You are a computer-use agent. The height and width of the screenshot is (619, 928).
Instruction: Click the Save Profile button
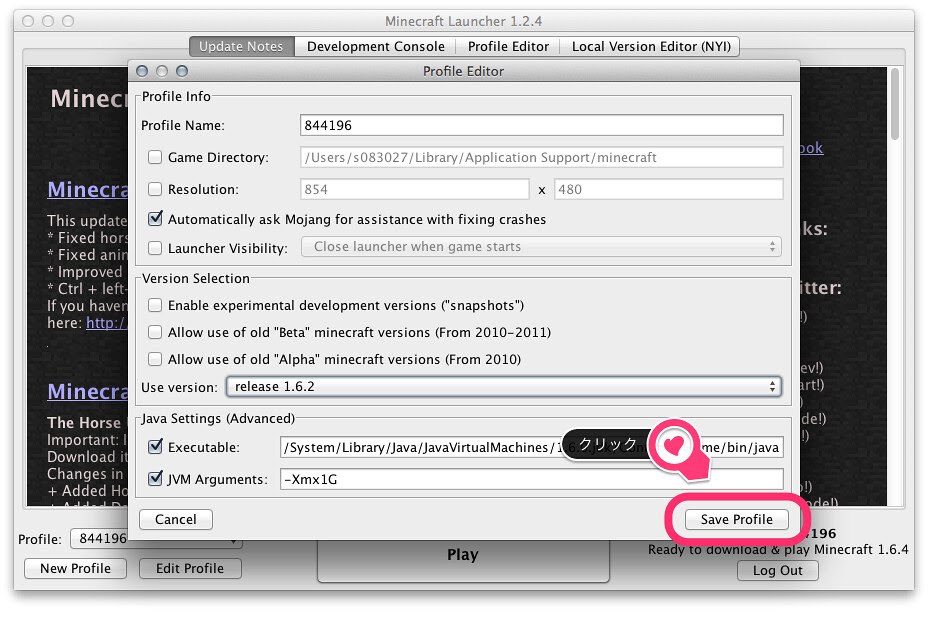[x=736, y=520]
